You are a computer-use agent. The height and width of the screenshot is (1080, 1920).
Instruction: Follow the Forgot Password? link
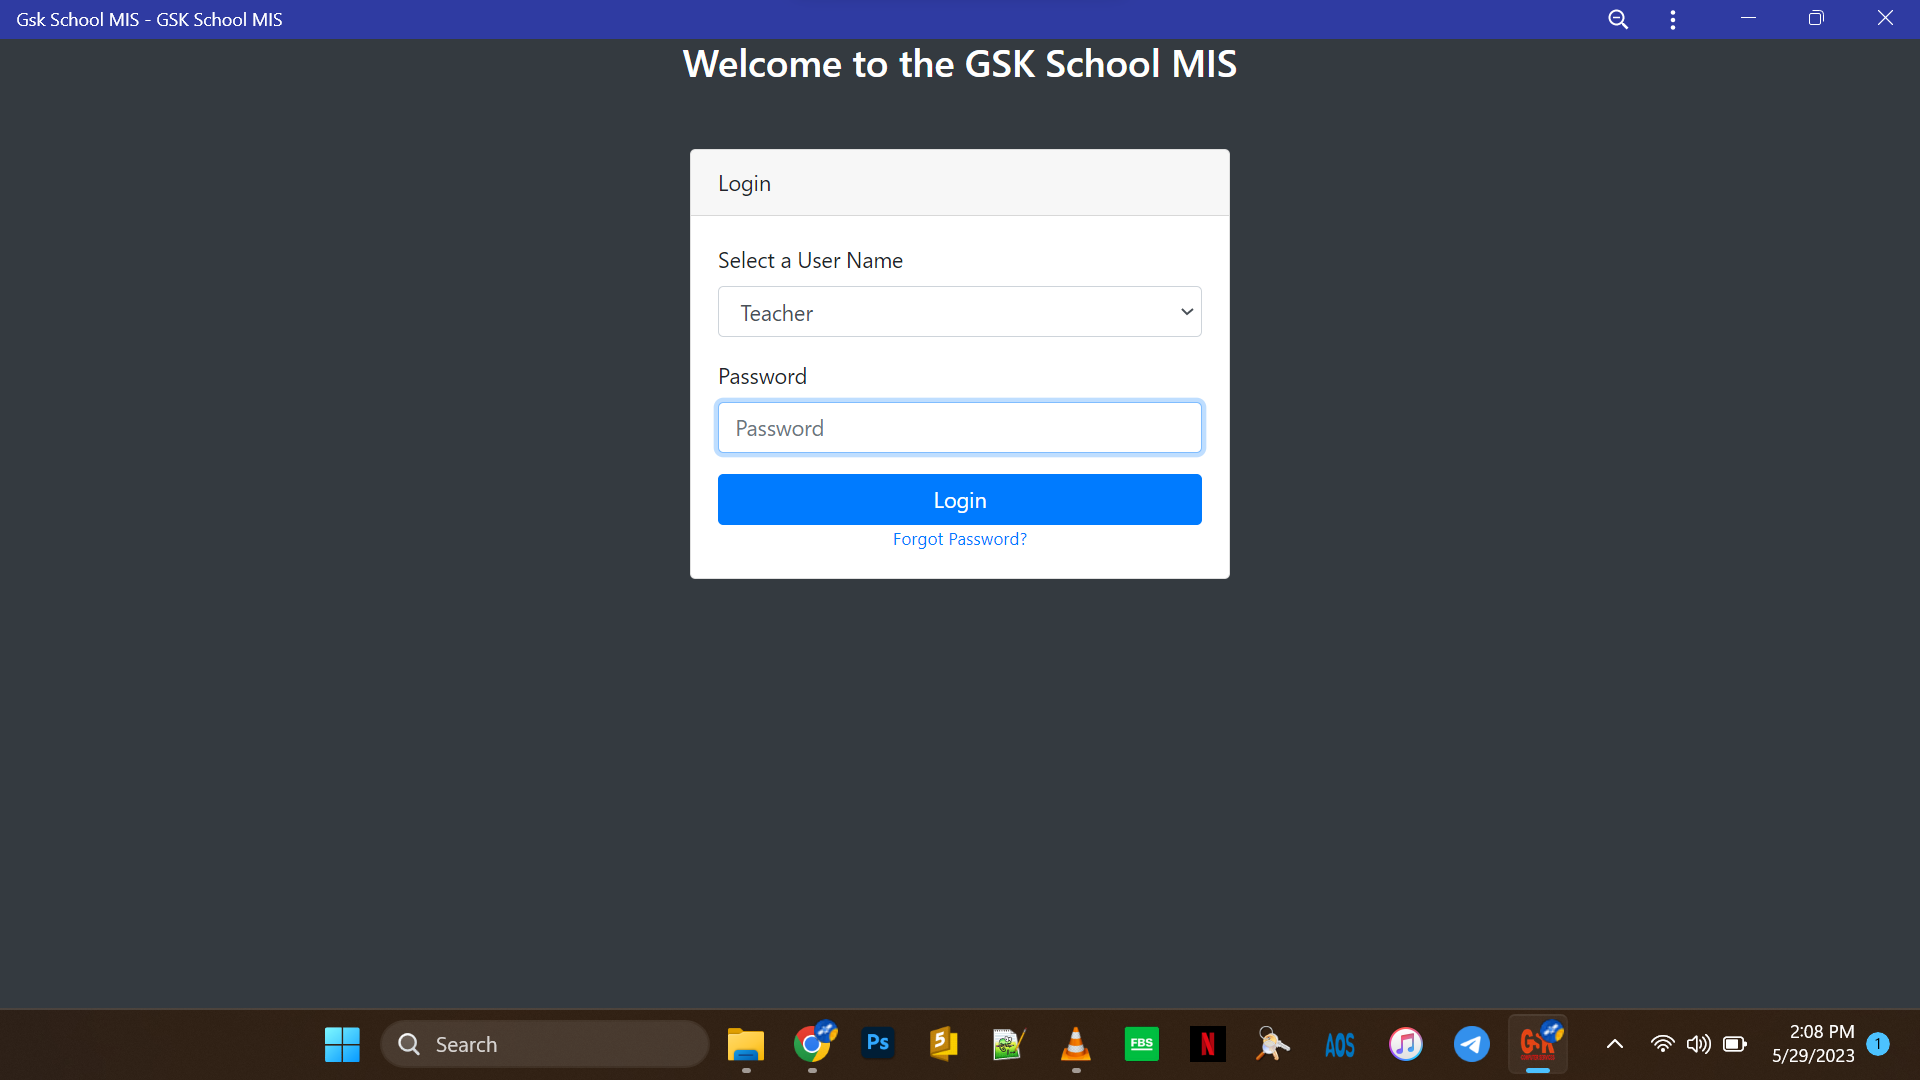click(x=959, y=539)
